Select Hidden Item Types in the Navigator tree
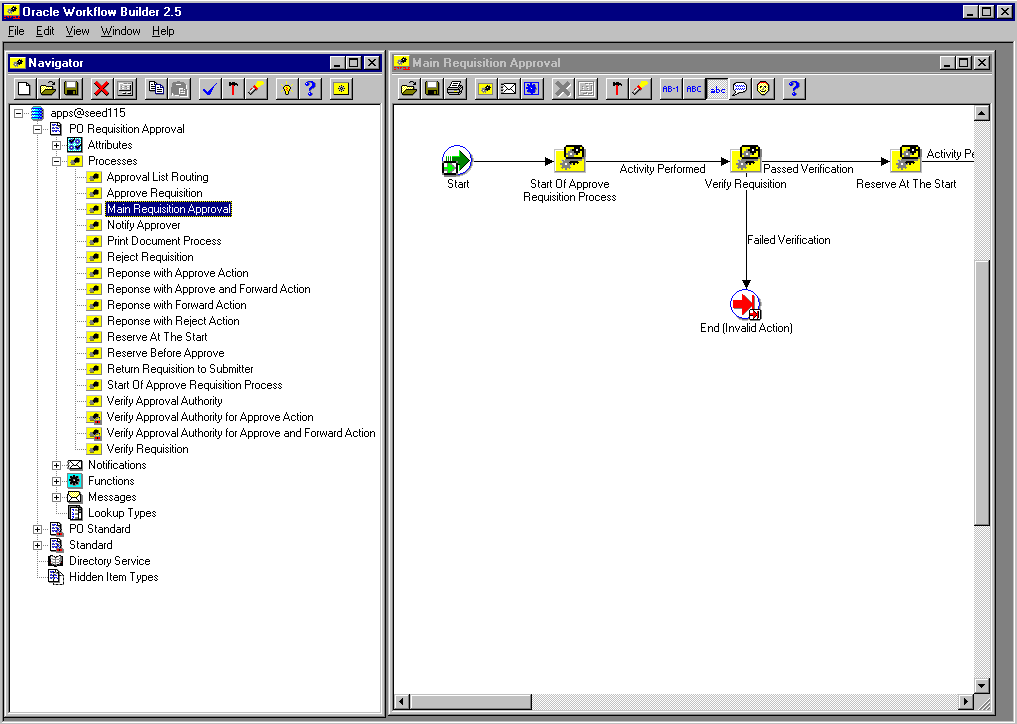 (114, 577)
